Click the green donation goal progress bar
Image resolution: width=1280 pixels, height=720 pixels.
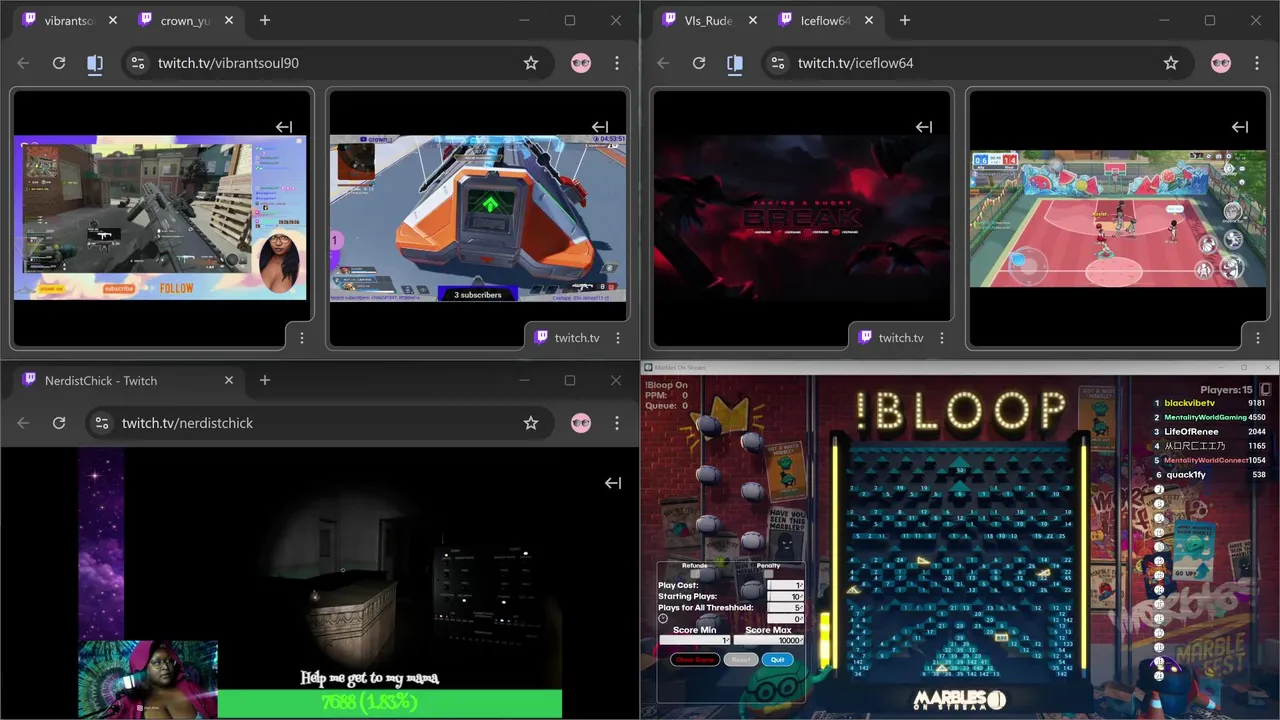tap(389, 703)
